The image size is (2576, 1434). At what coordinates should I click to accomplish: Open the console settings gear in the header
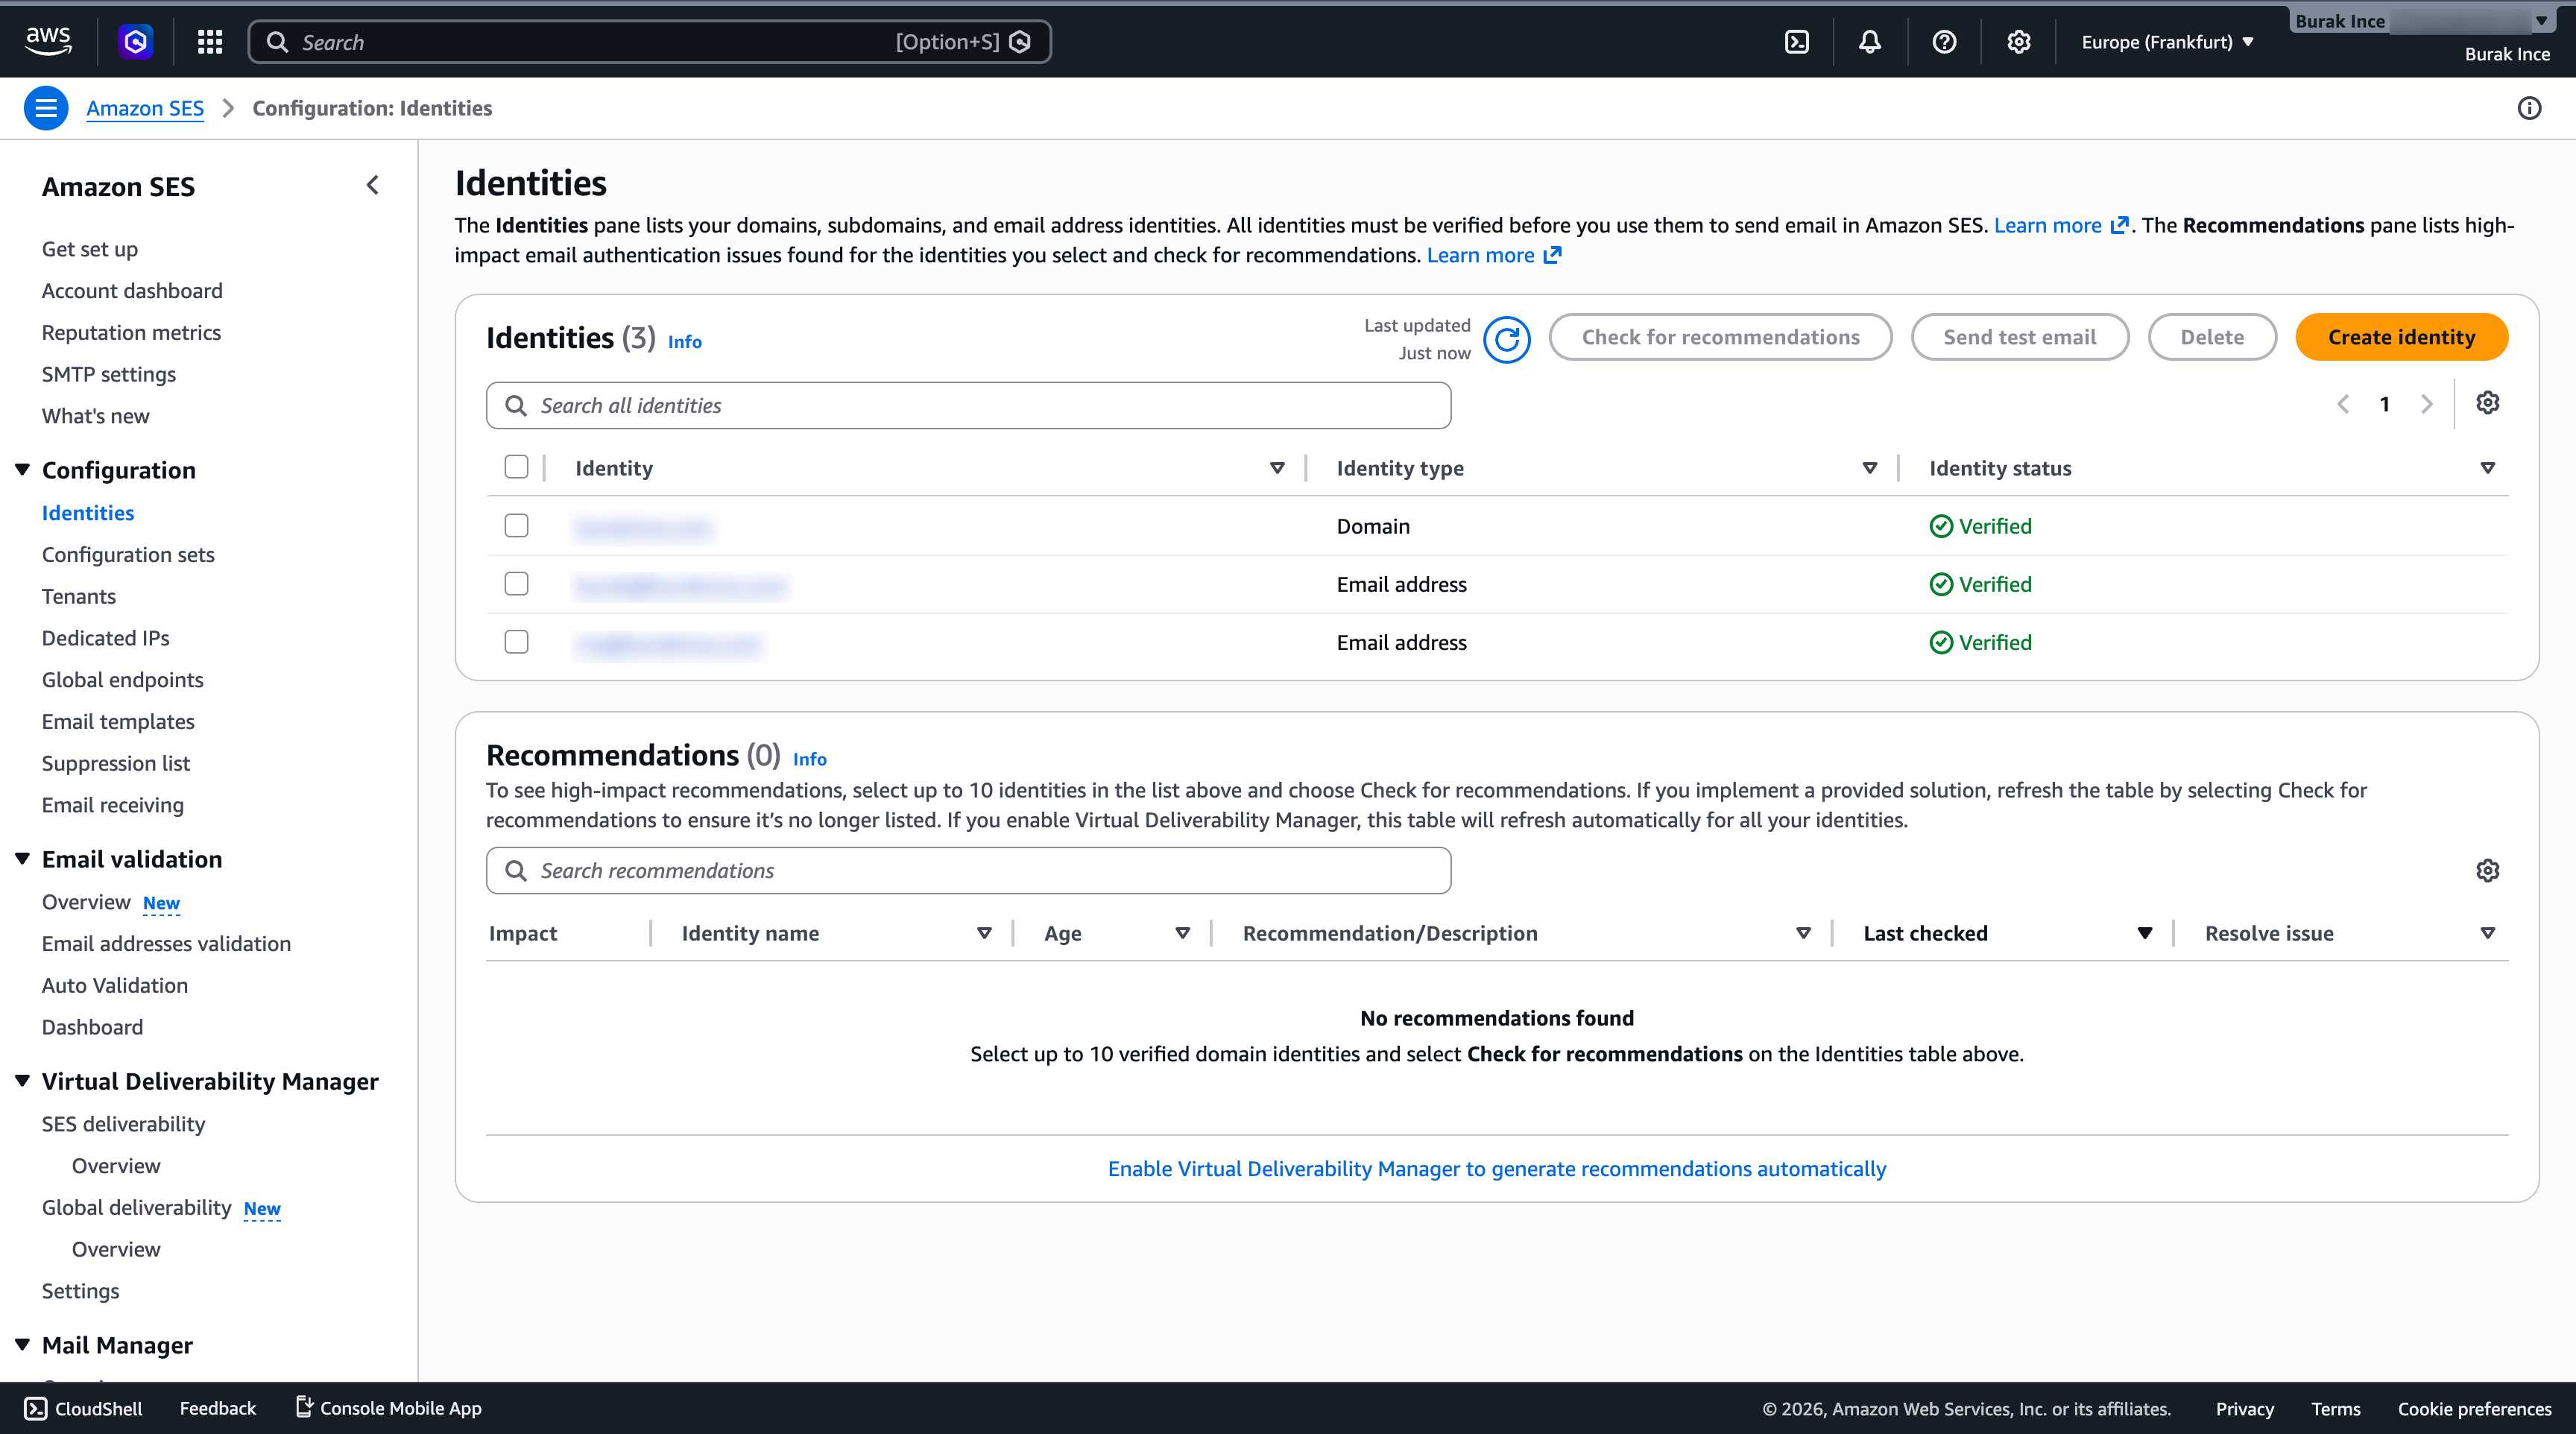(2019, 41)
